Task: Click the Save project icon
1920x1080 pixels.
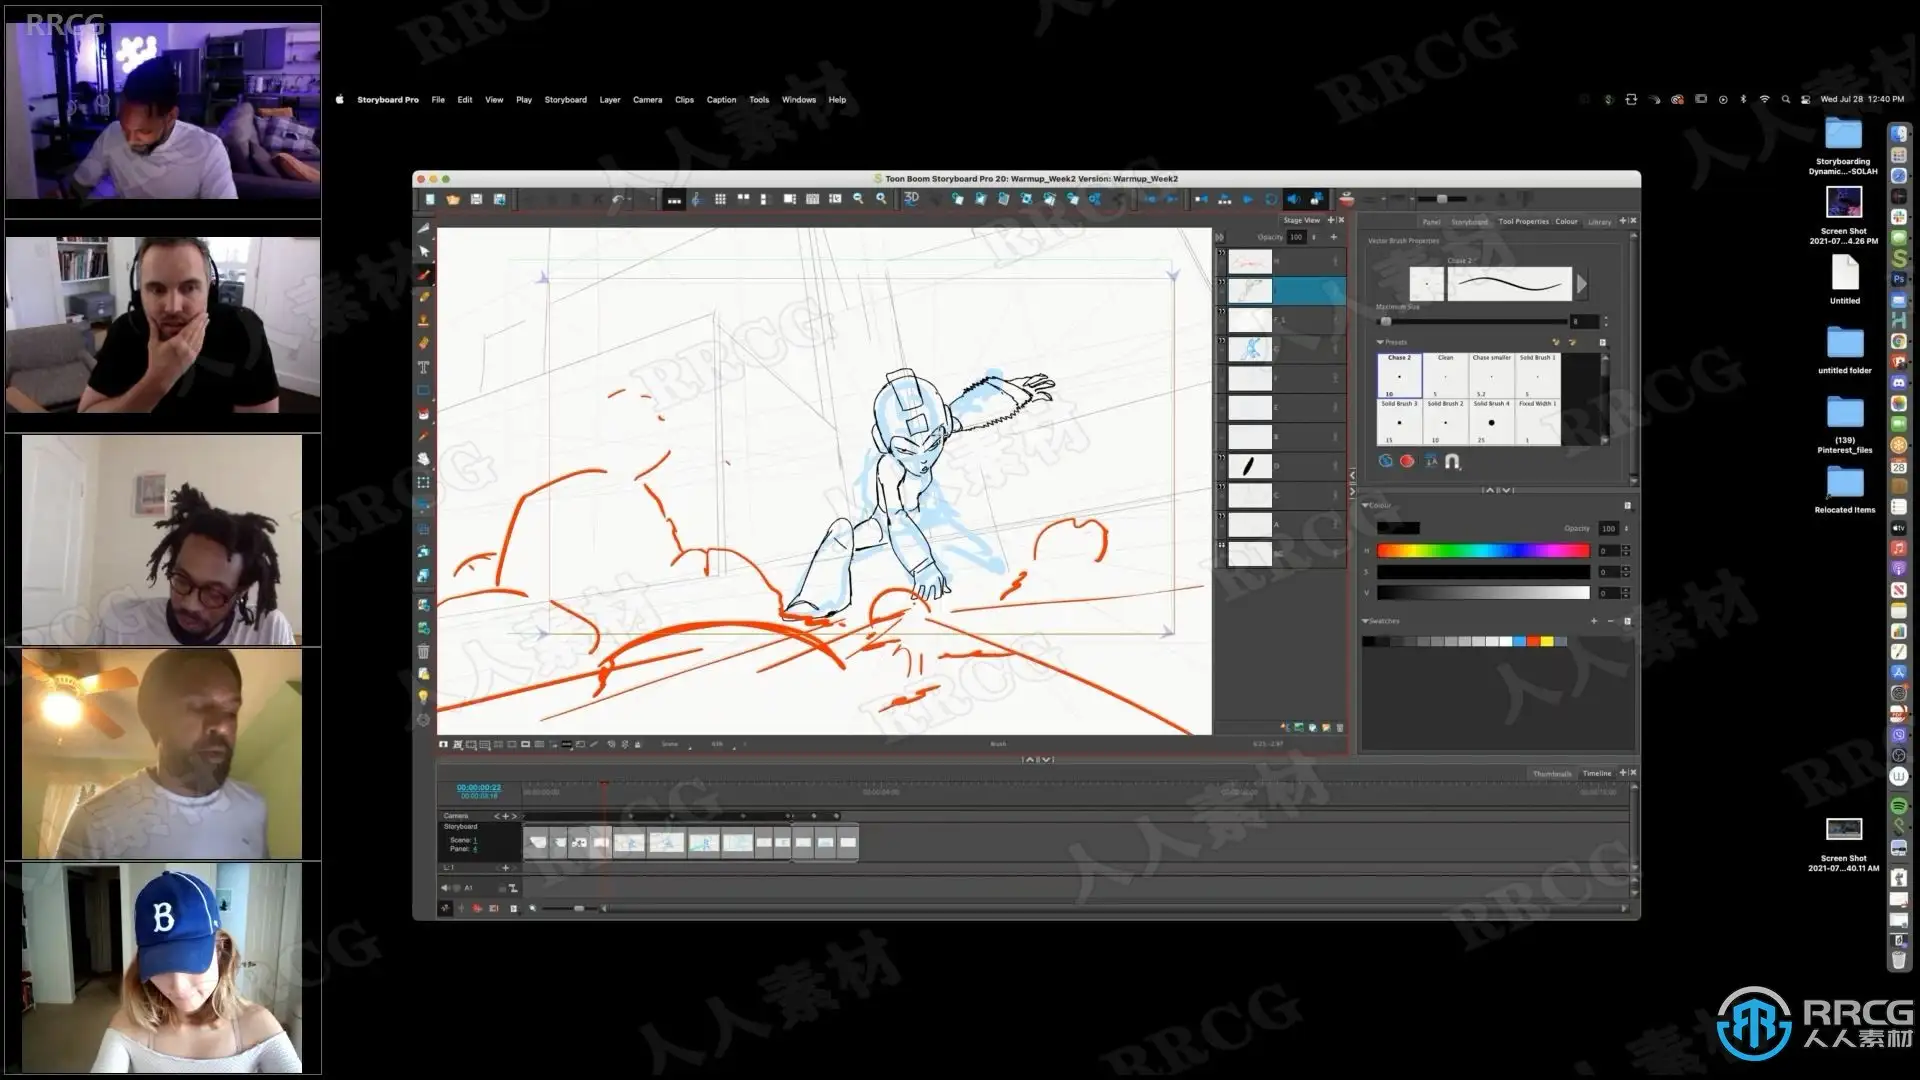Action: pos(476,199)
